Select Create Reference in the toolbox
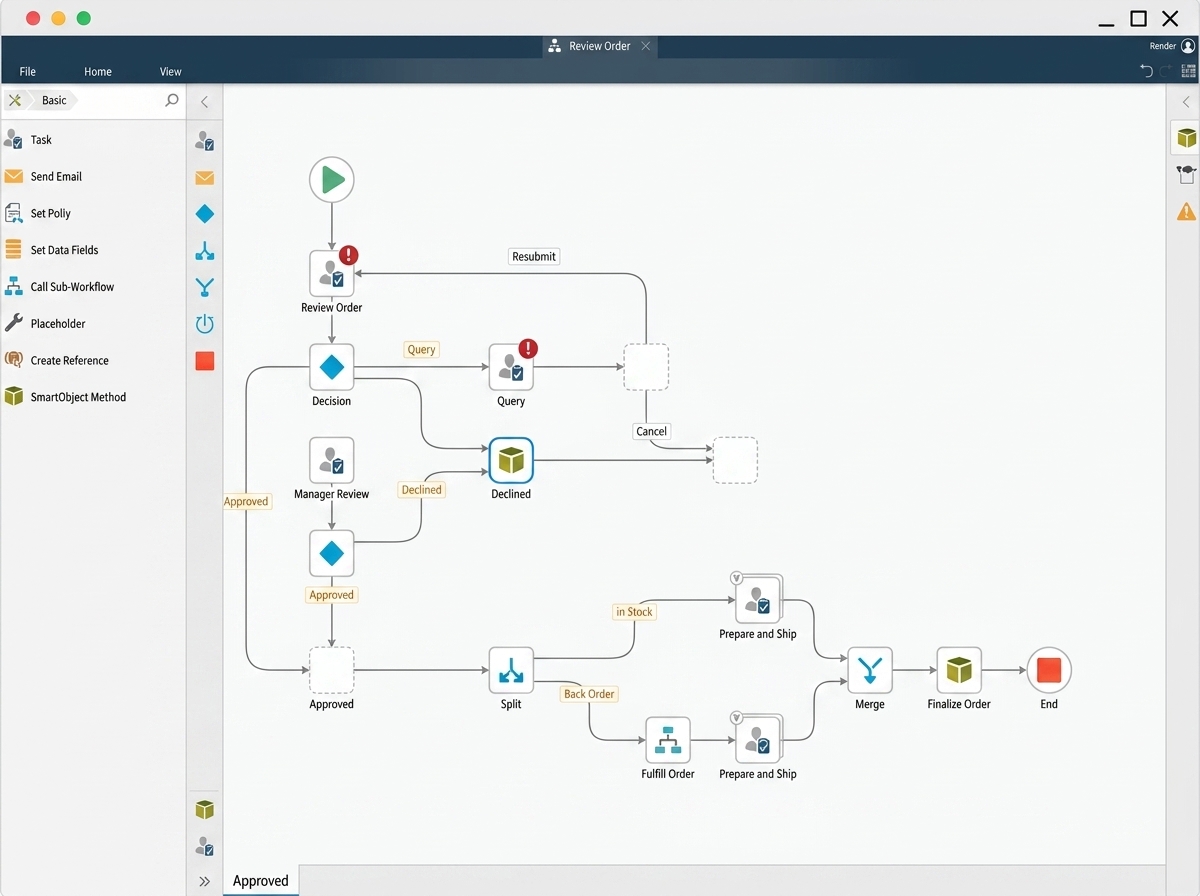The height and width of the screenshot is (896, 1200). click(x=93, y=360)
